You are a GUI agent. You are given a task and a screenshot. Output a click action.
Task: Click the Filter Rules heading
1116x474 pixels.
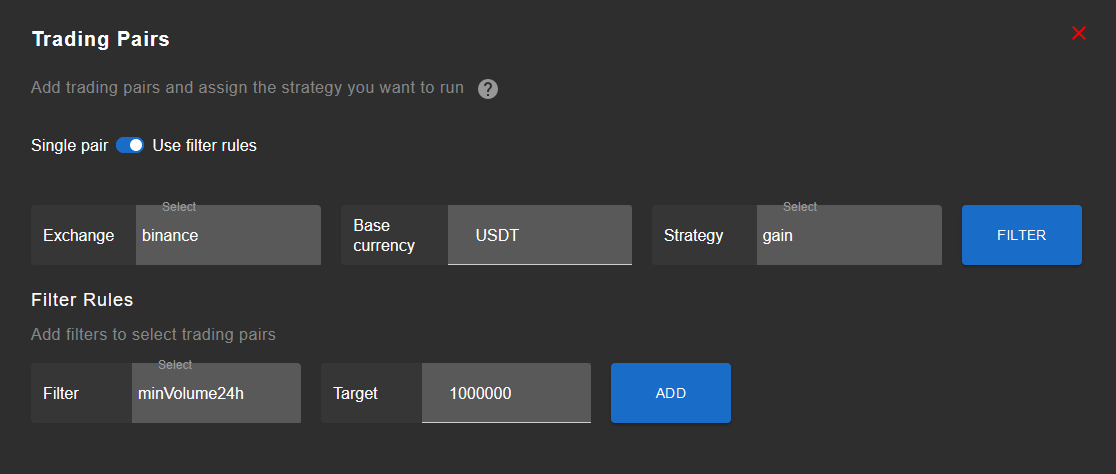click(82, 300)
